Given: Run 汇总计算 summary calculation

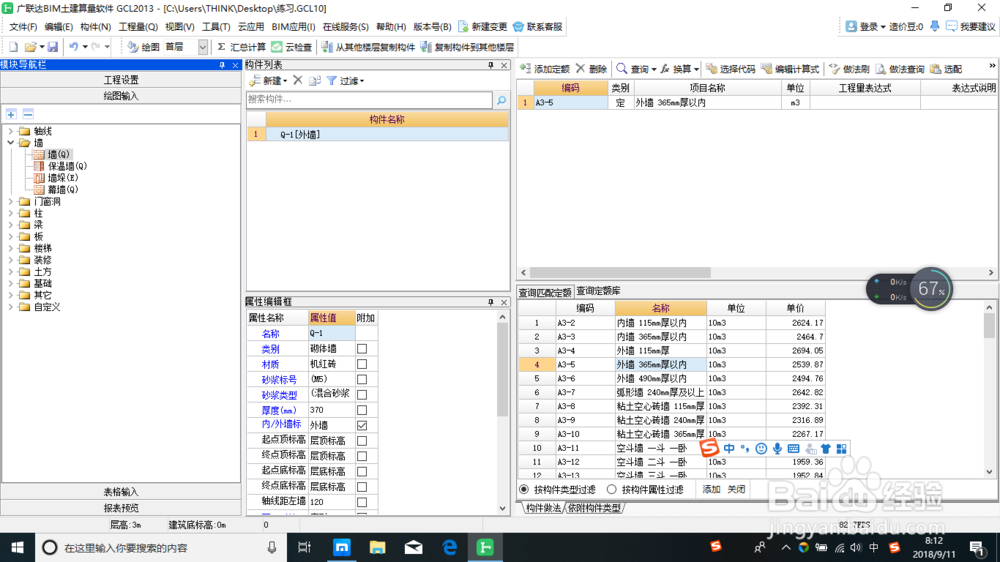Looking at the screenshot, I should pyautogui.click(x=241, y=47).
